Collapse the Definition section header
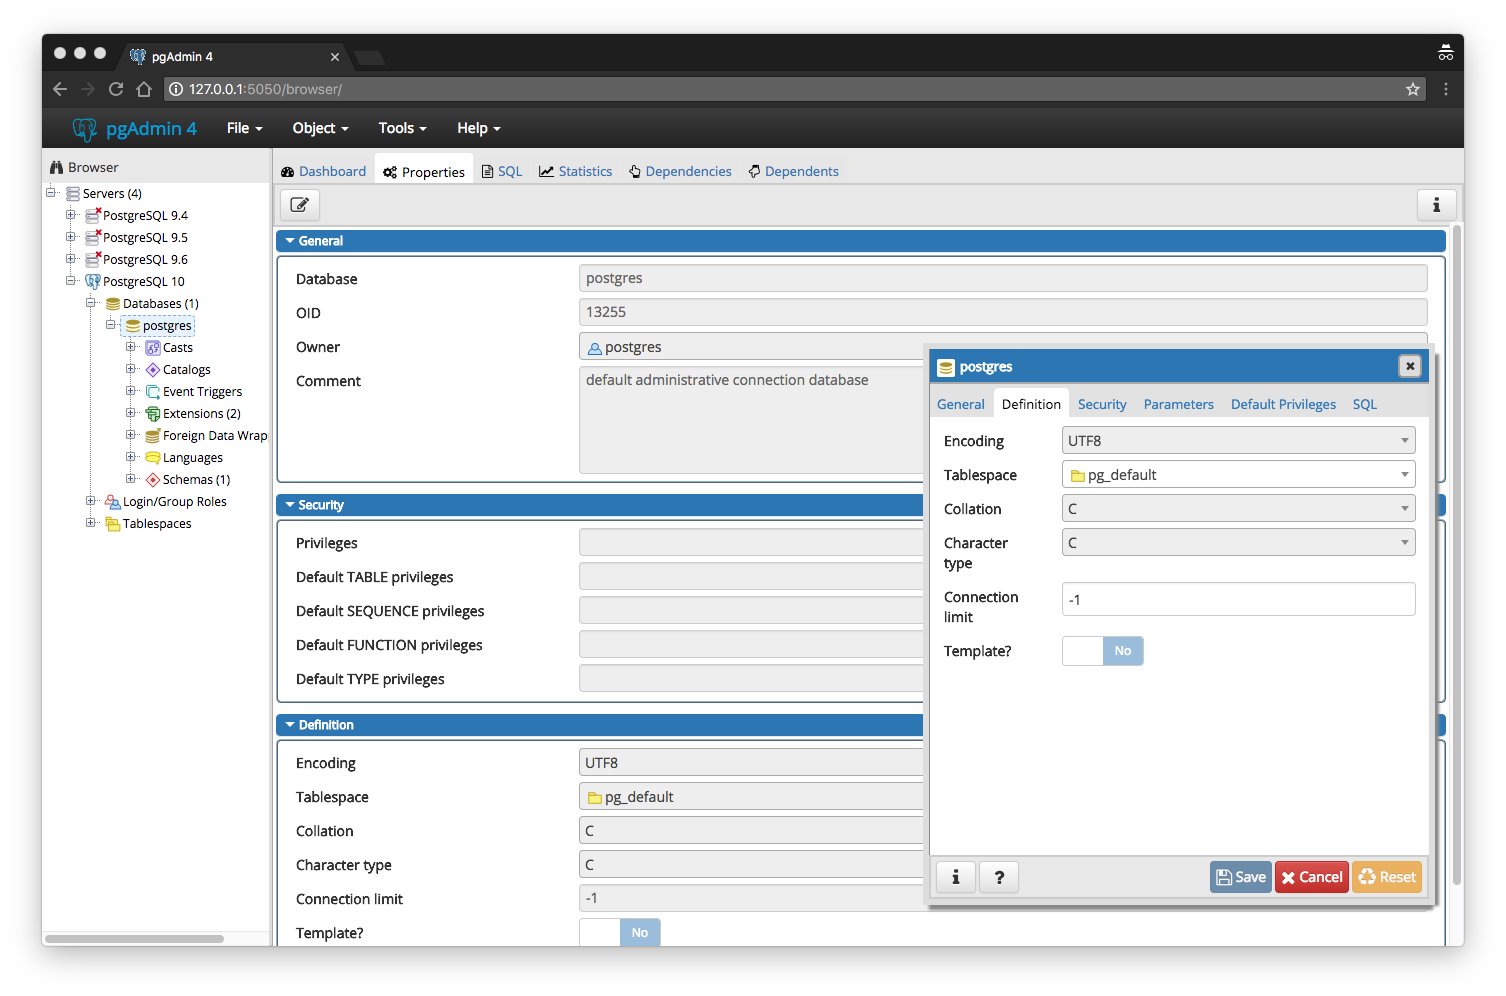The height and width of the screenshot is (996, 1506). (x=599, y=725)
